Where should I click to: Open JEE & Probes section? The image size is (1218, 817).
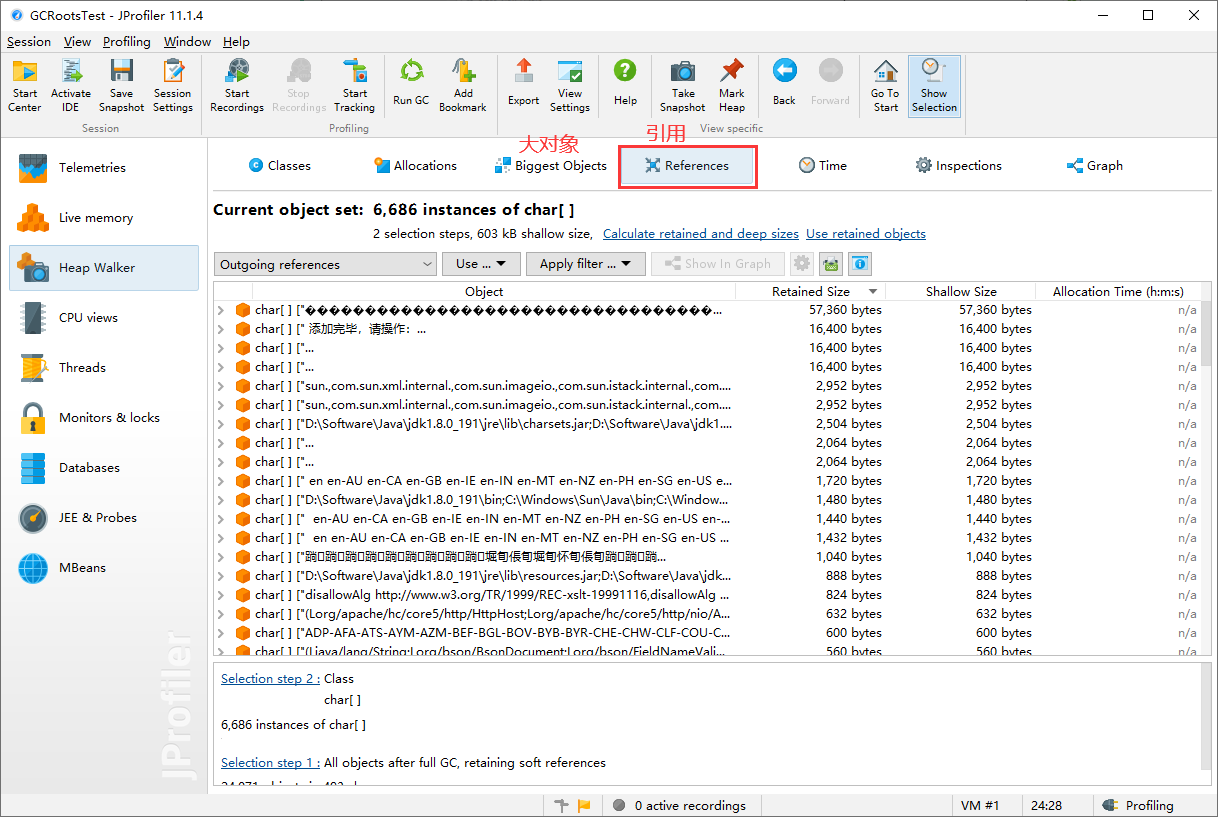point(104,518)
